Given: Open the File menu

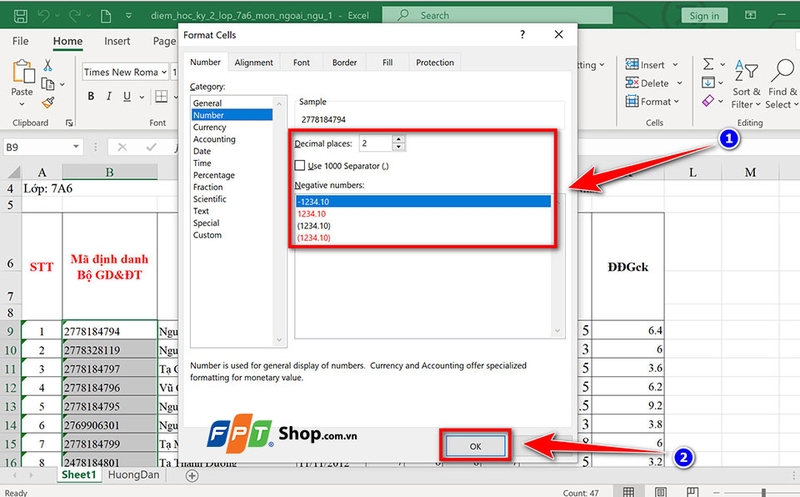Looking at the screenshot, I should [x=20, y=41].
